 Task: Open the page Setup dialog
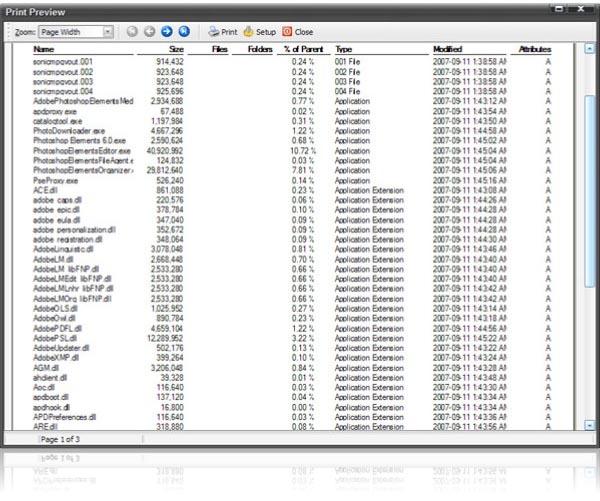(x=259, y=32)
